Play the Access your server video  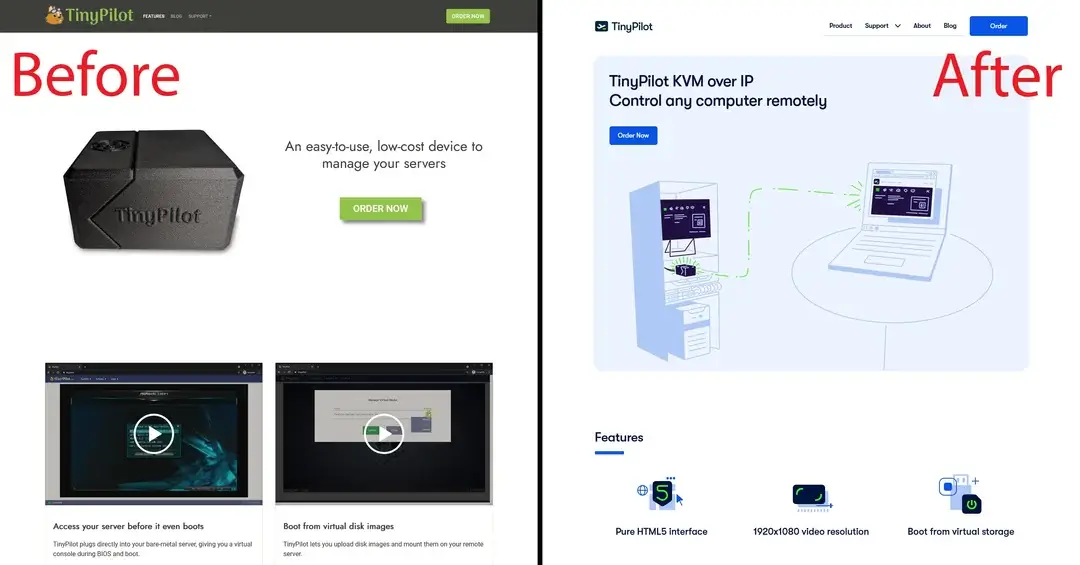(x=154, y=433)
